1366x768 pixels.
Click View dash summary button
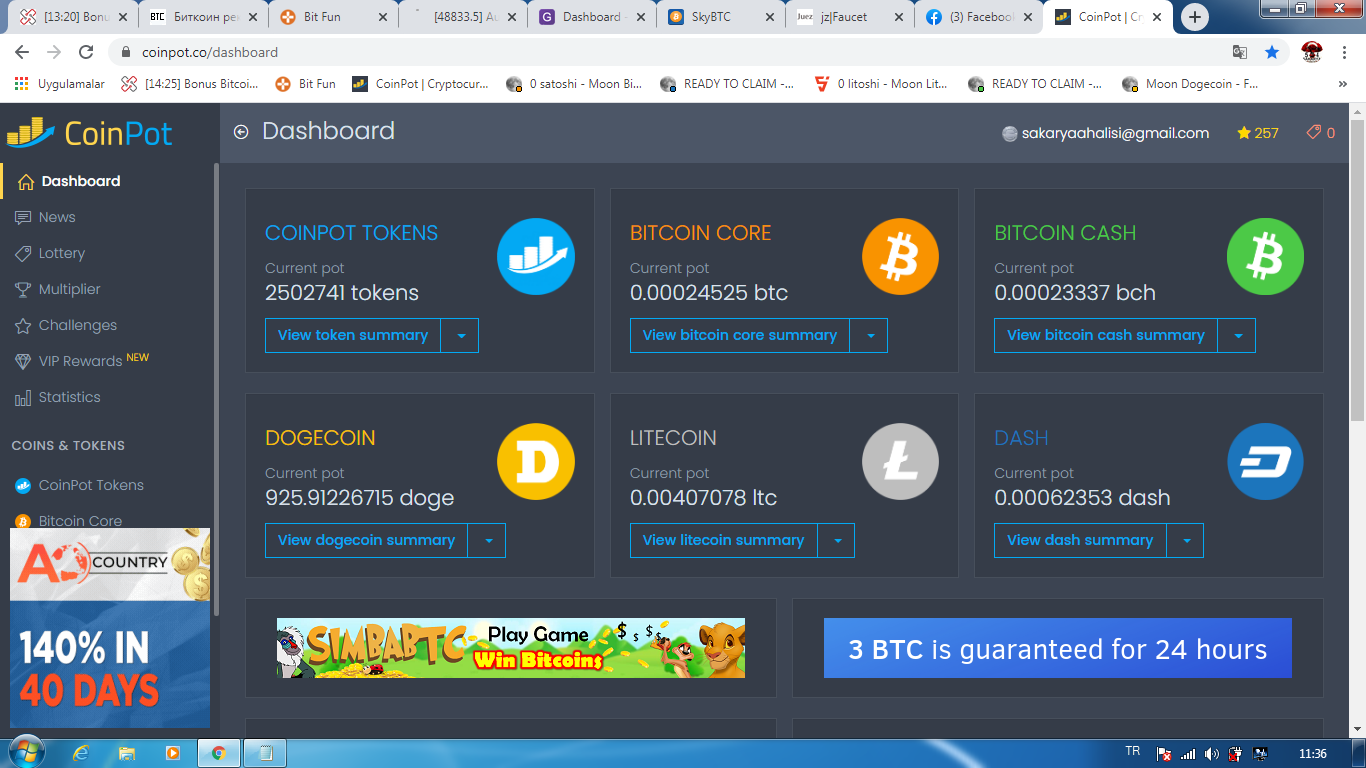[x=1080, y=541]
